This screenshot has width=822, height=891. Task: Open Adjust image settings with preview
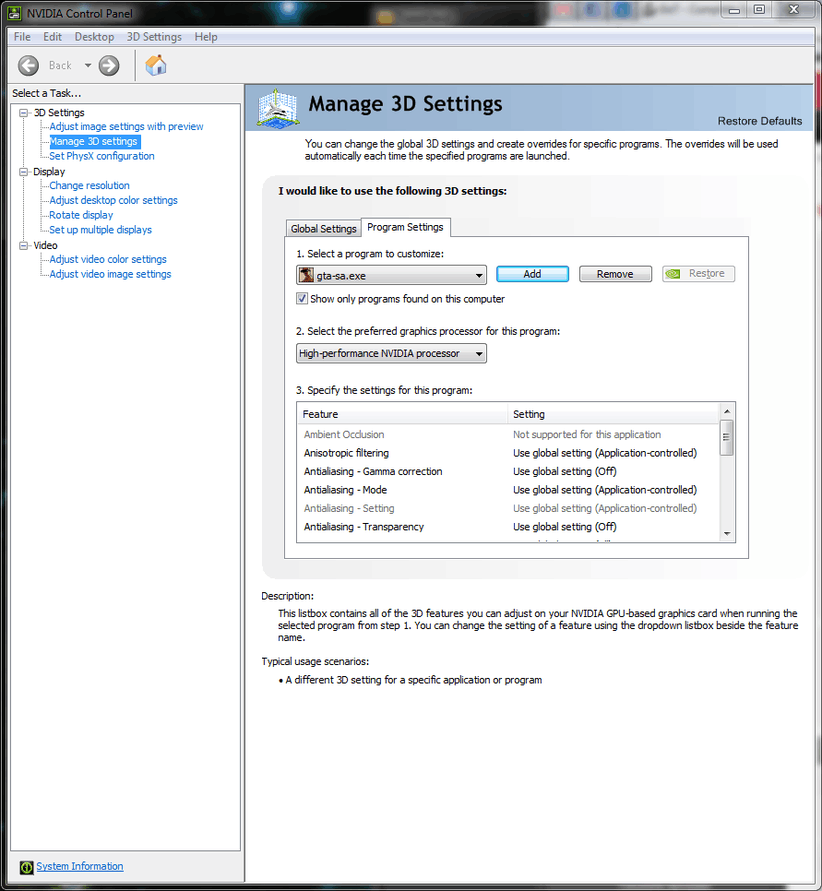126,127
